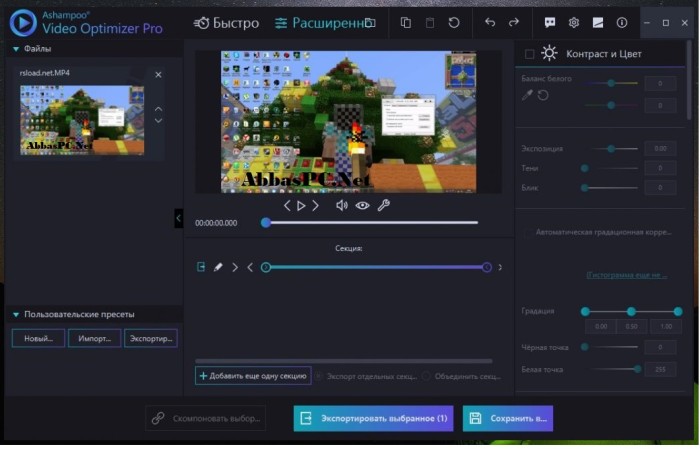
Task: Click the Градация 0.50 value field
Action: 632,327
